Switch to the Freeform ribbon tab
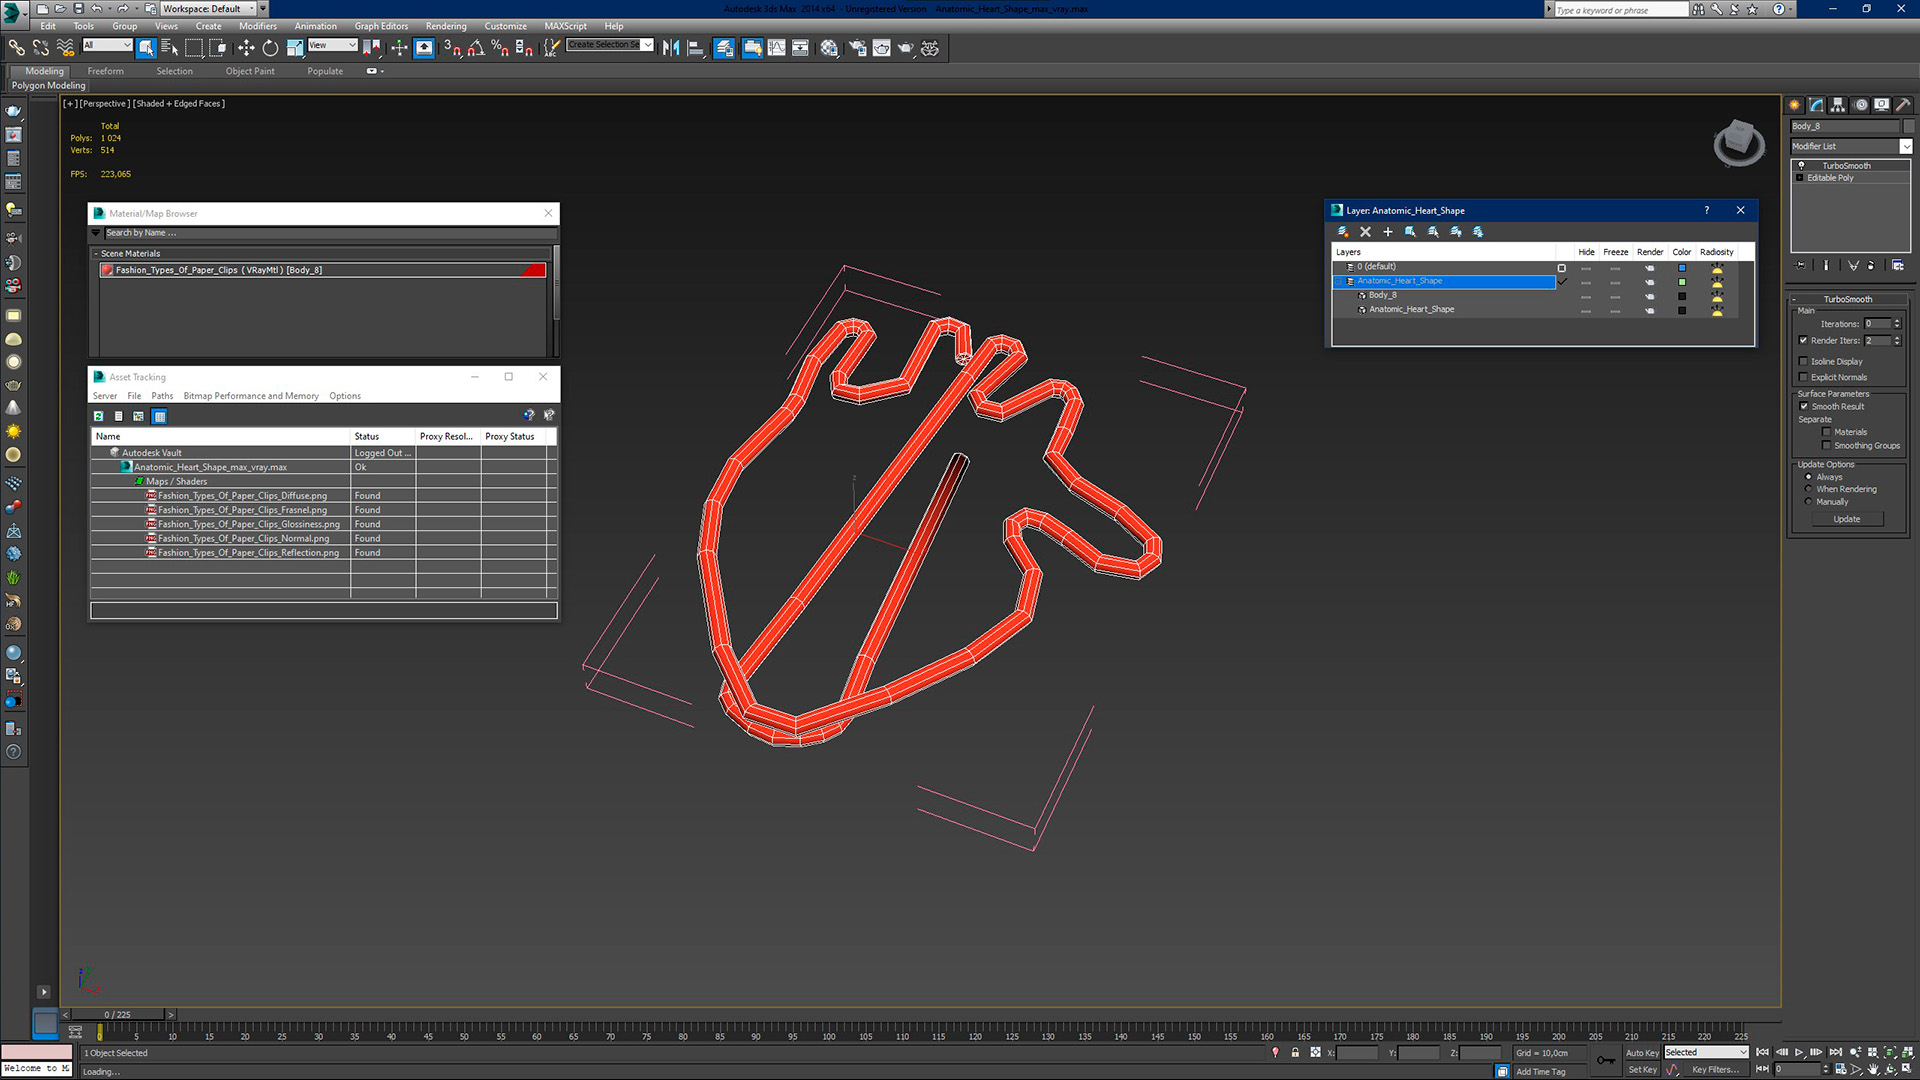Screen dimensions: 1920x1080 (105, 71)
